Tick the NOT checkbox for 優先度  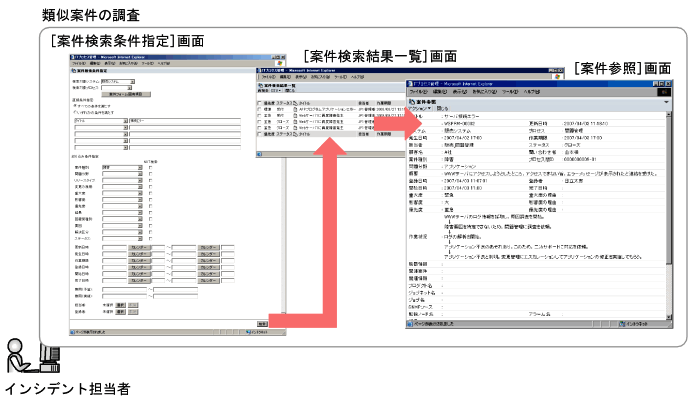pyautogui.click(x=151, y=206)
